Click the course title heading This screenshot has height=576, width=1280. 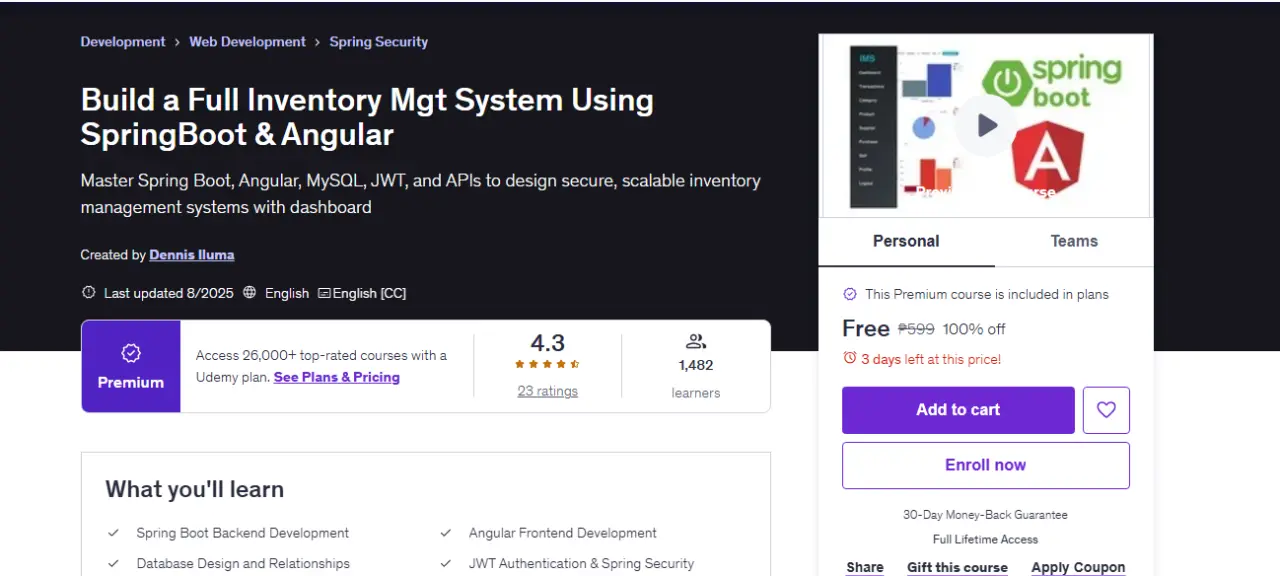pos(367,116)
